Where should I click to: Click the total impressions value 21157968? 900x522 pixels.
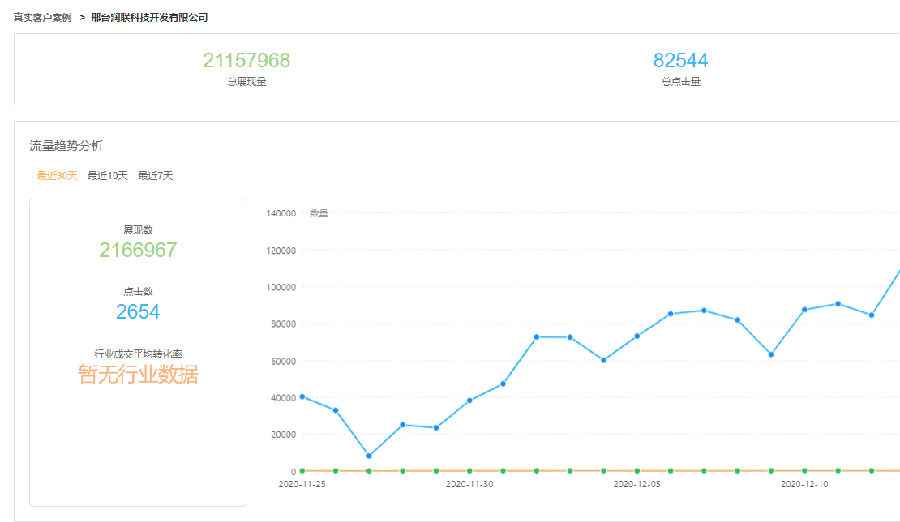(246, 60)
